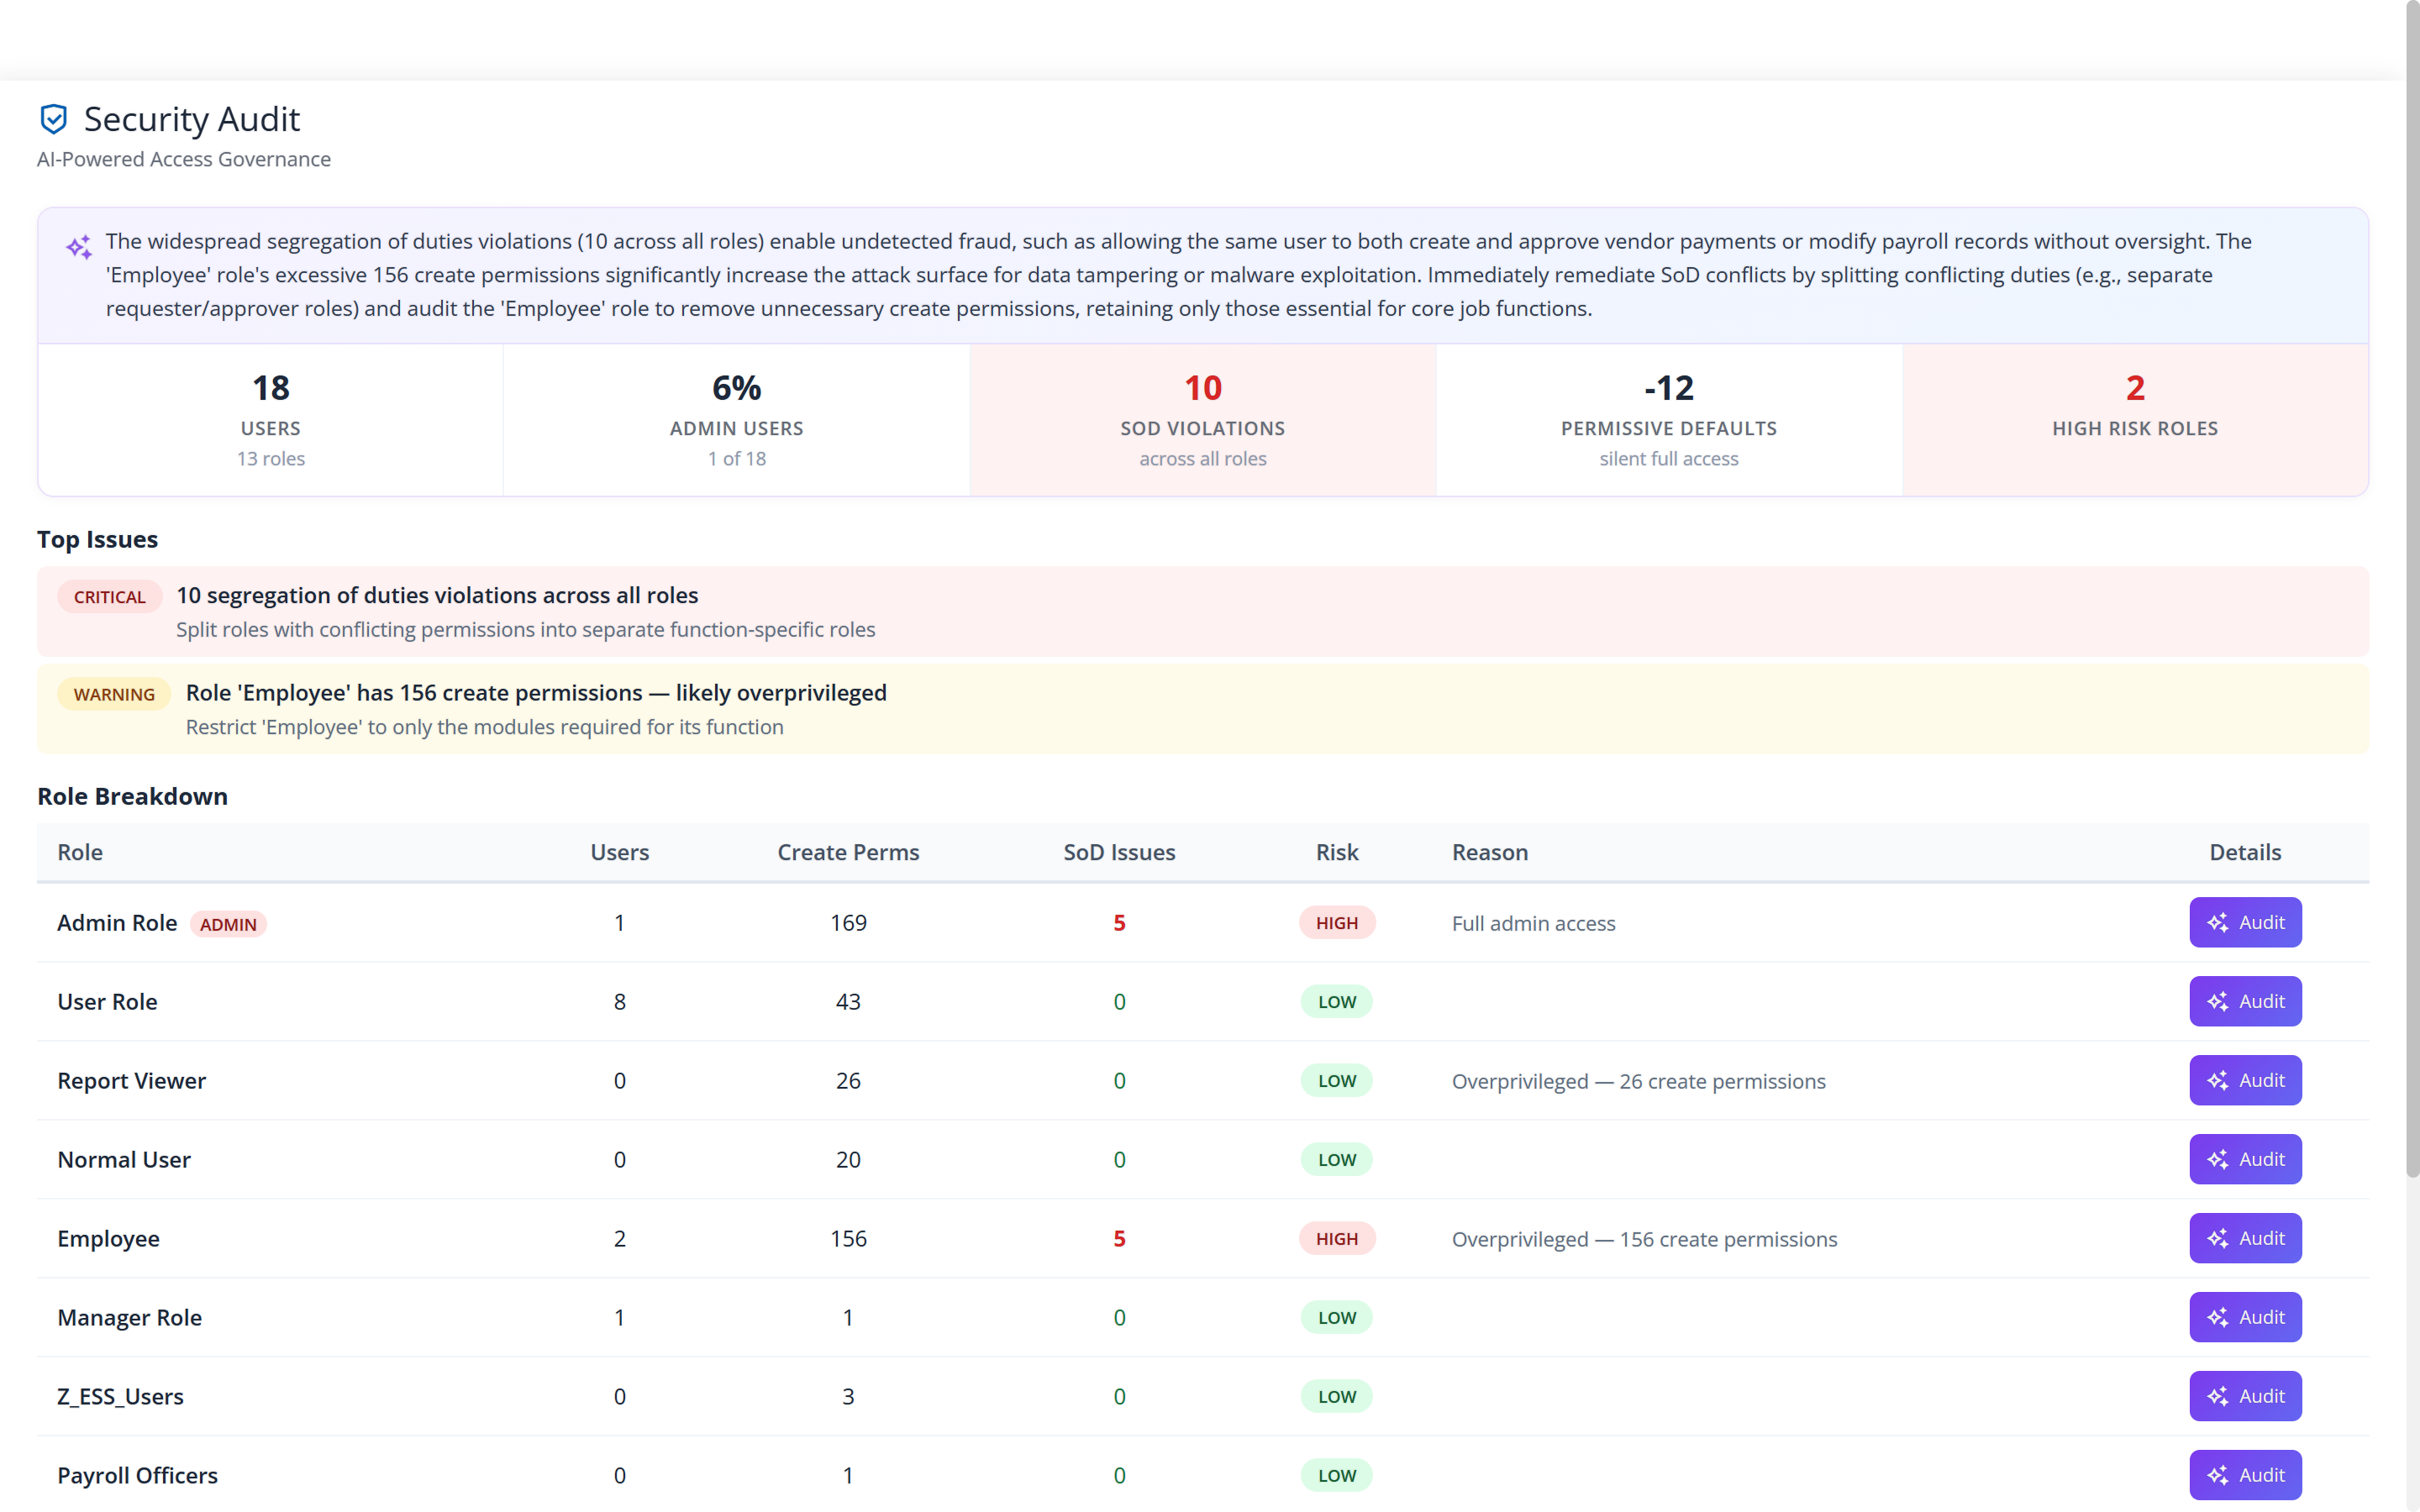The image size is (2420, 1512).
Task: Click Overprivileged — 26 create permissions reason
Action: (x=1638, y=1081)
